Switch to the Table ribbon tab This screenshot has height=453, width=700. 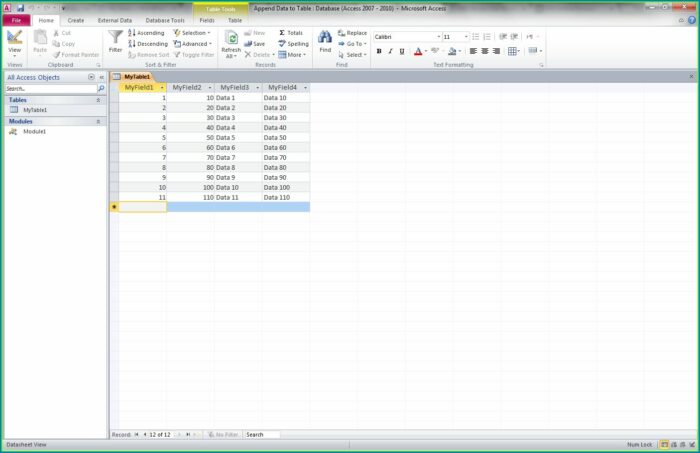pos(234,20)
